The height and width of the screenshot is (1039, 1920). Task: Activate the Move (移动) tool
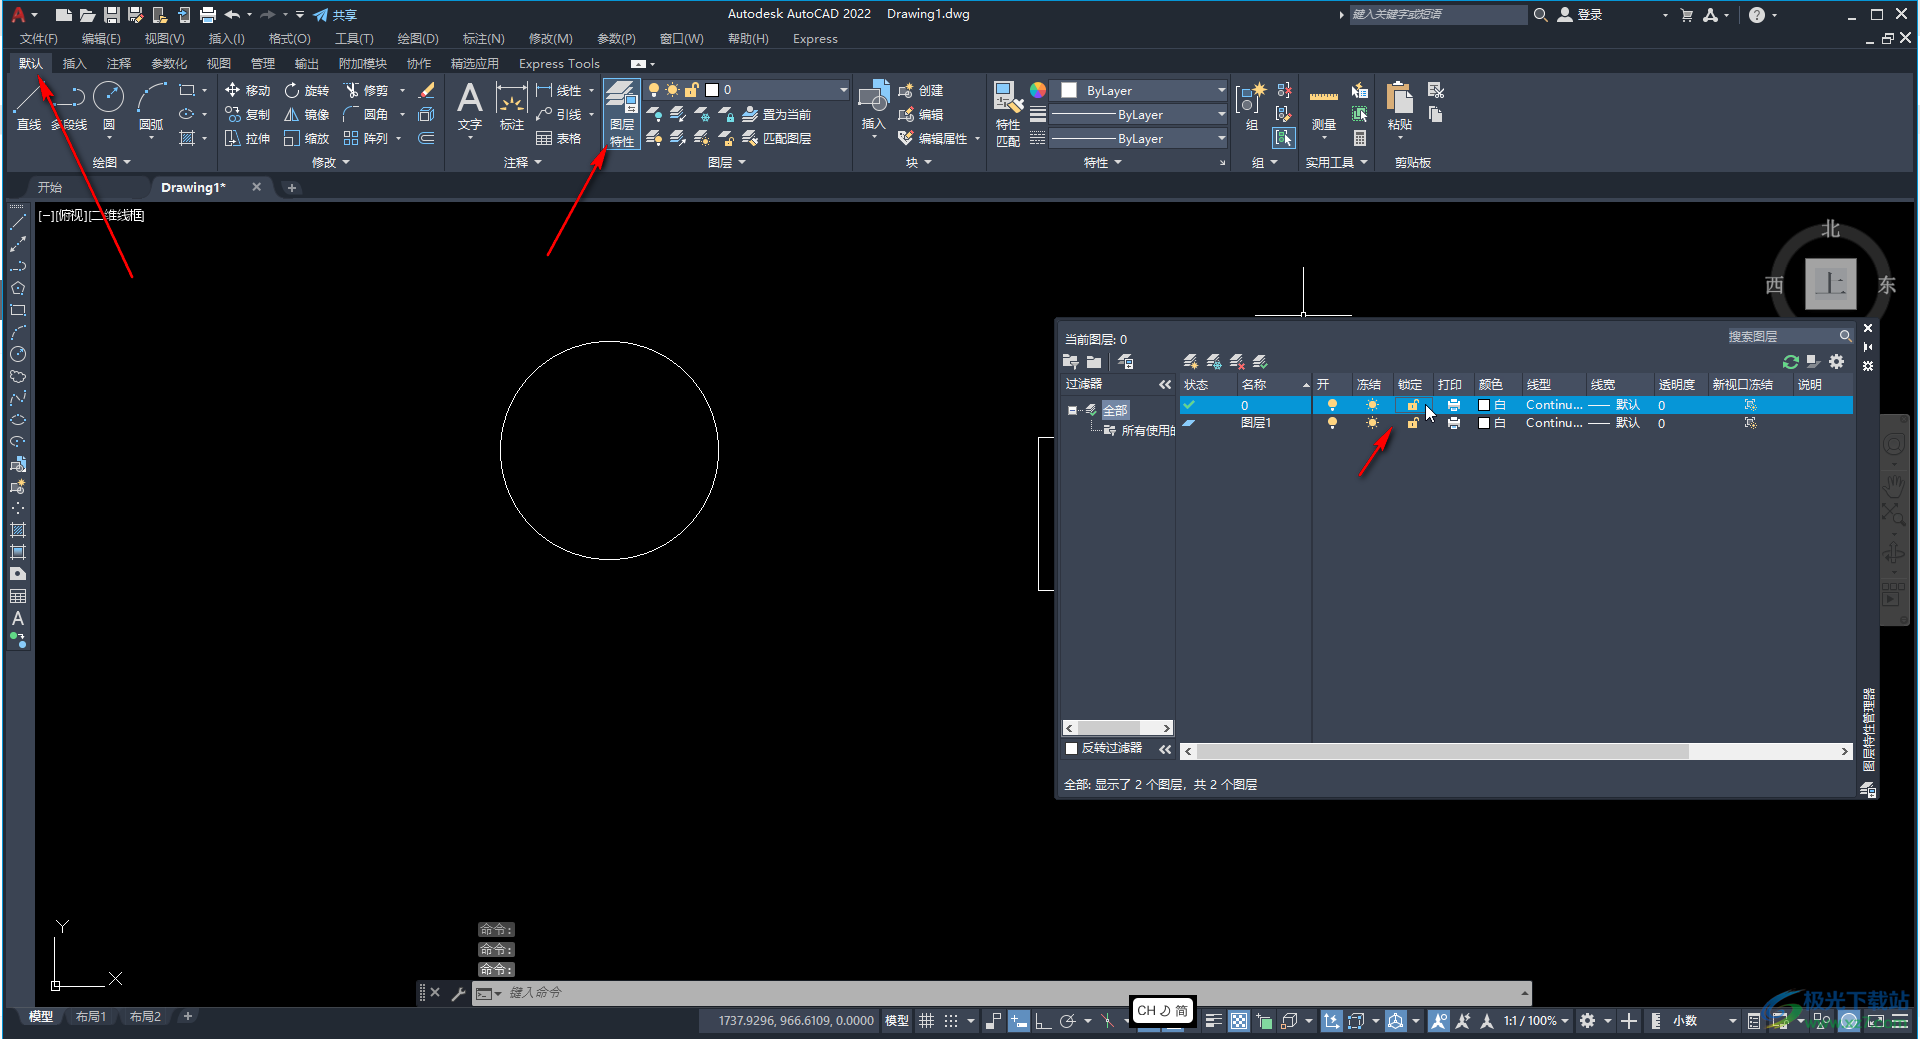point(247,90)
